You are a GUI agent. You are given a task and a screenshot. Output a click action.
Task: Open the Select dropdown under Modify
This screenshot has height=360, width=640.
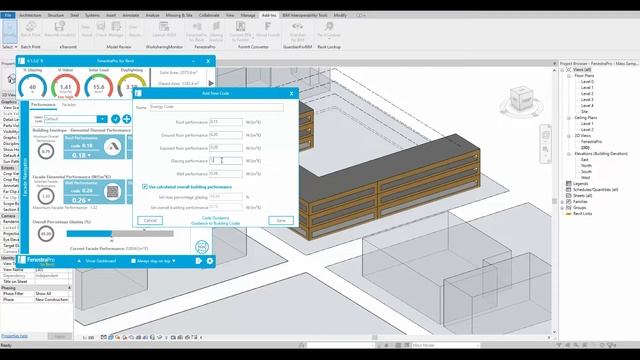coord(9,47)
